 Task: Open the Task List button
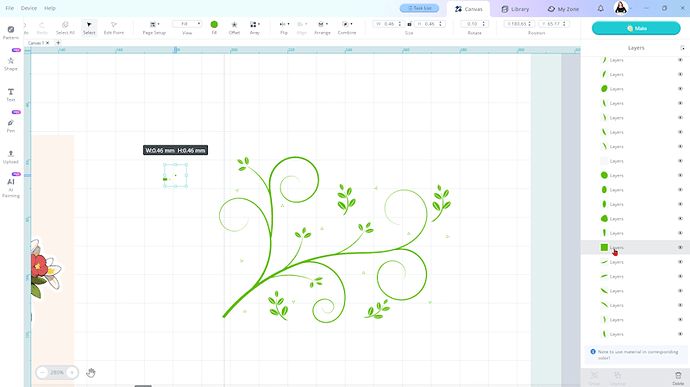419,8
